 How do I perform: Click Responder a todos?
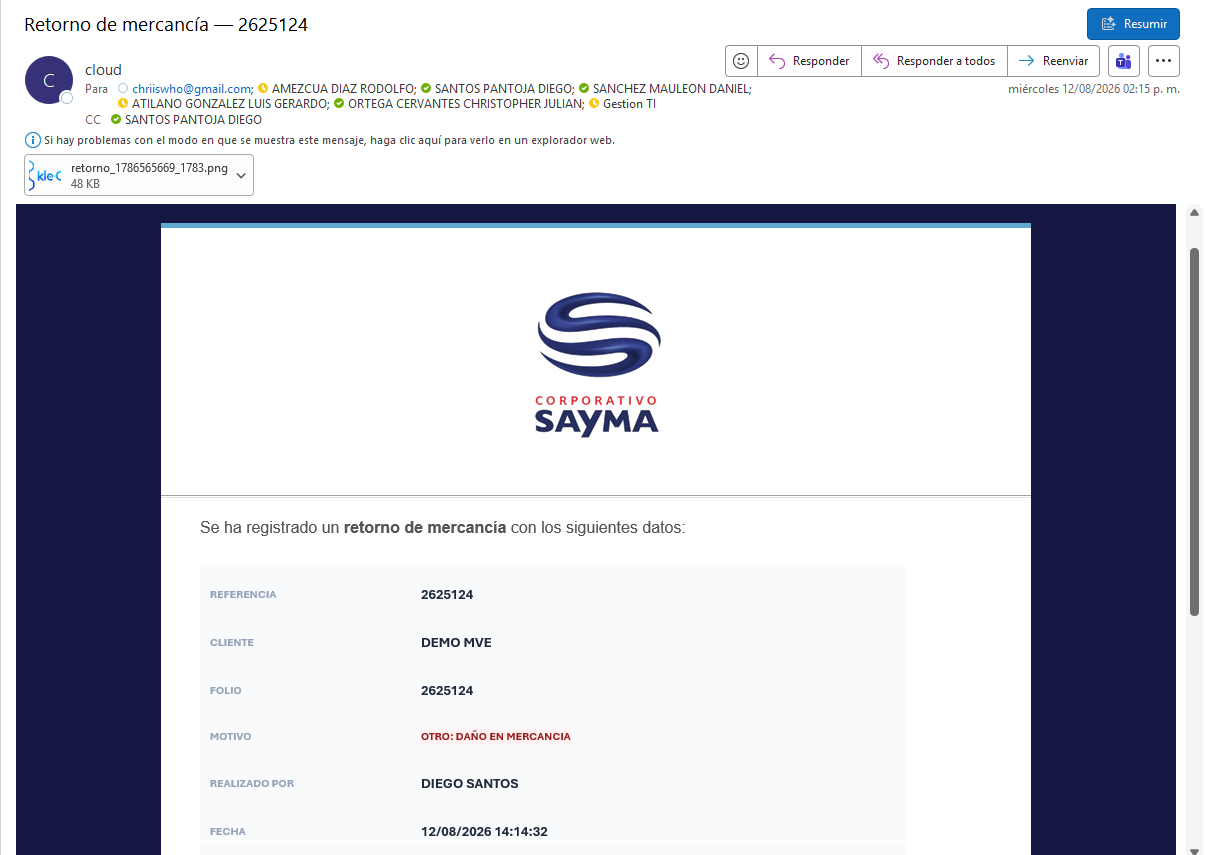pos(934,61)
